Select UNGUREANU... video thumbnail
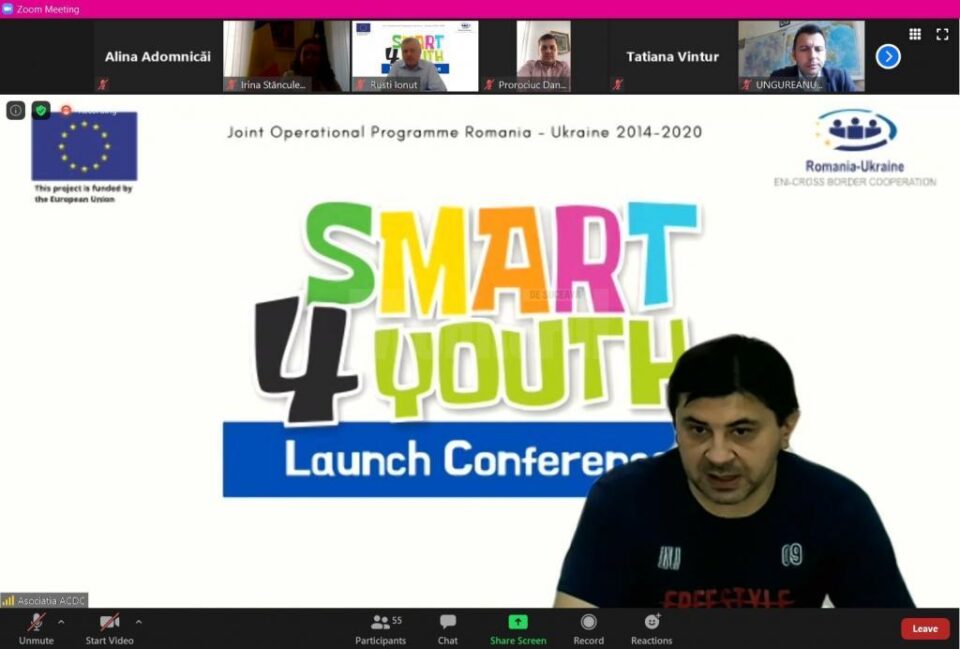 click(x=801, y=56)
